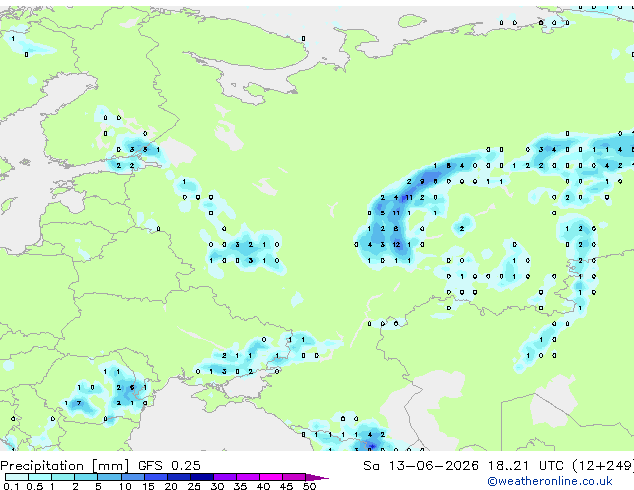Click the '10' legend scale label
634x490 pixels.
coord(125,486)
